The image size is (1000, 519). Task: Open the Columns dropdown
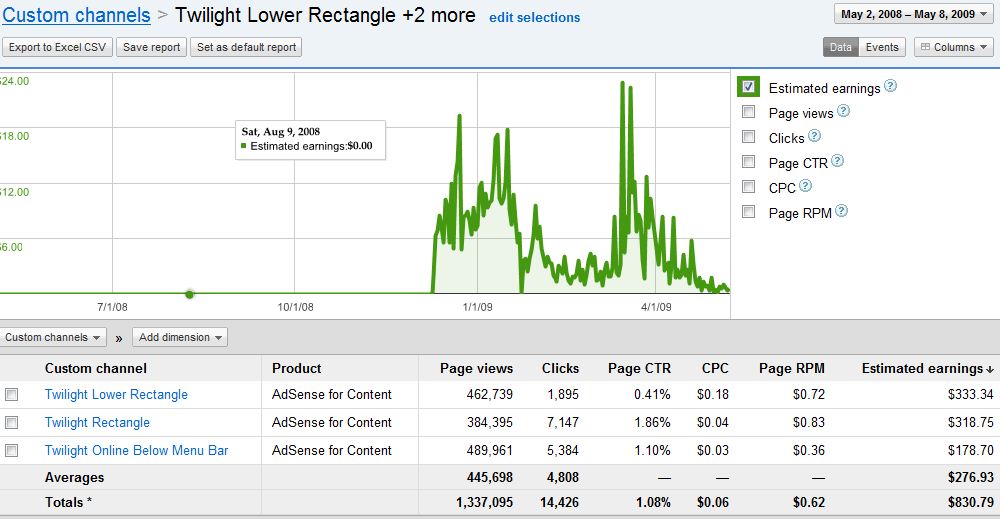coord(953,47)
